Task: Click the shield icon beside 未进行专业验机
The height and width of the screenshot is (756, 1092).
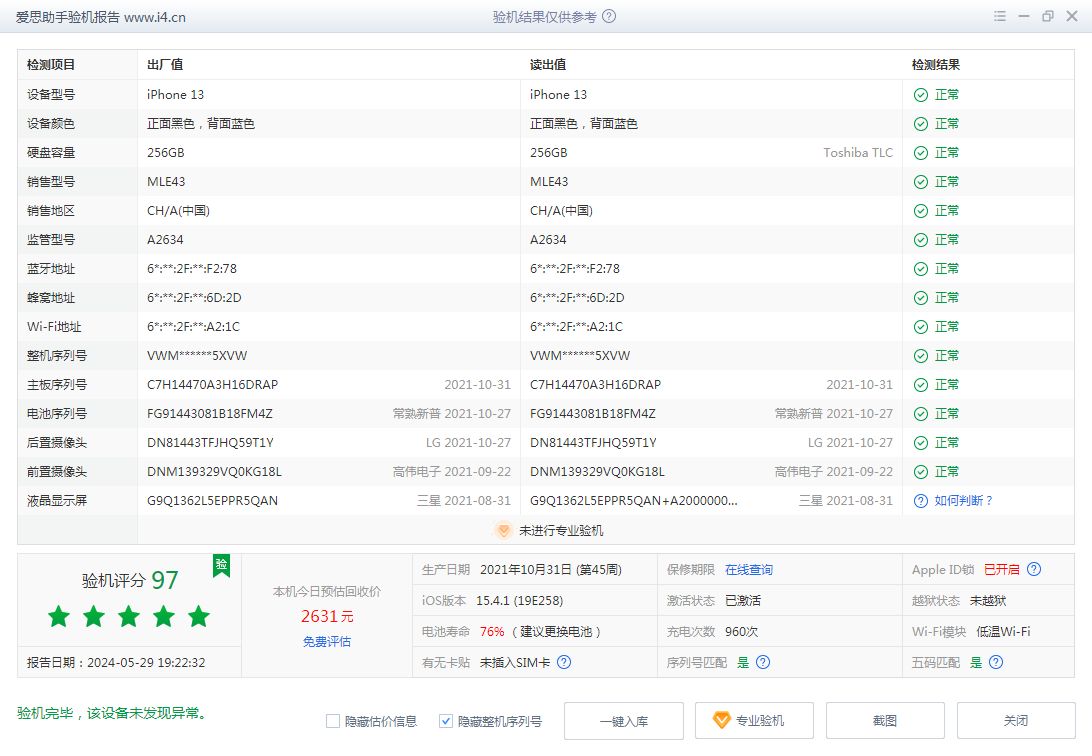Action: click(x=503, y=530)
